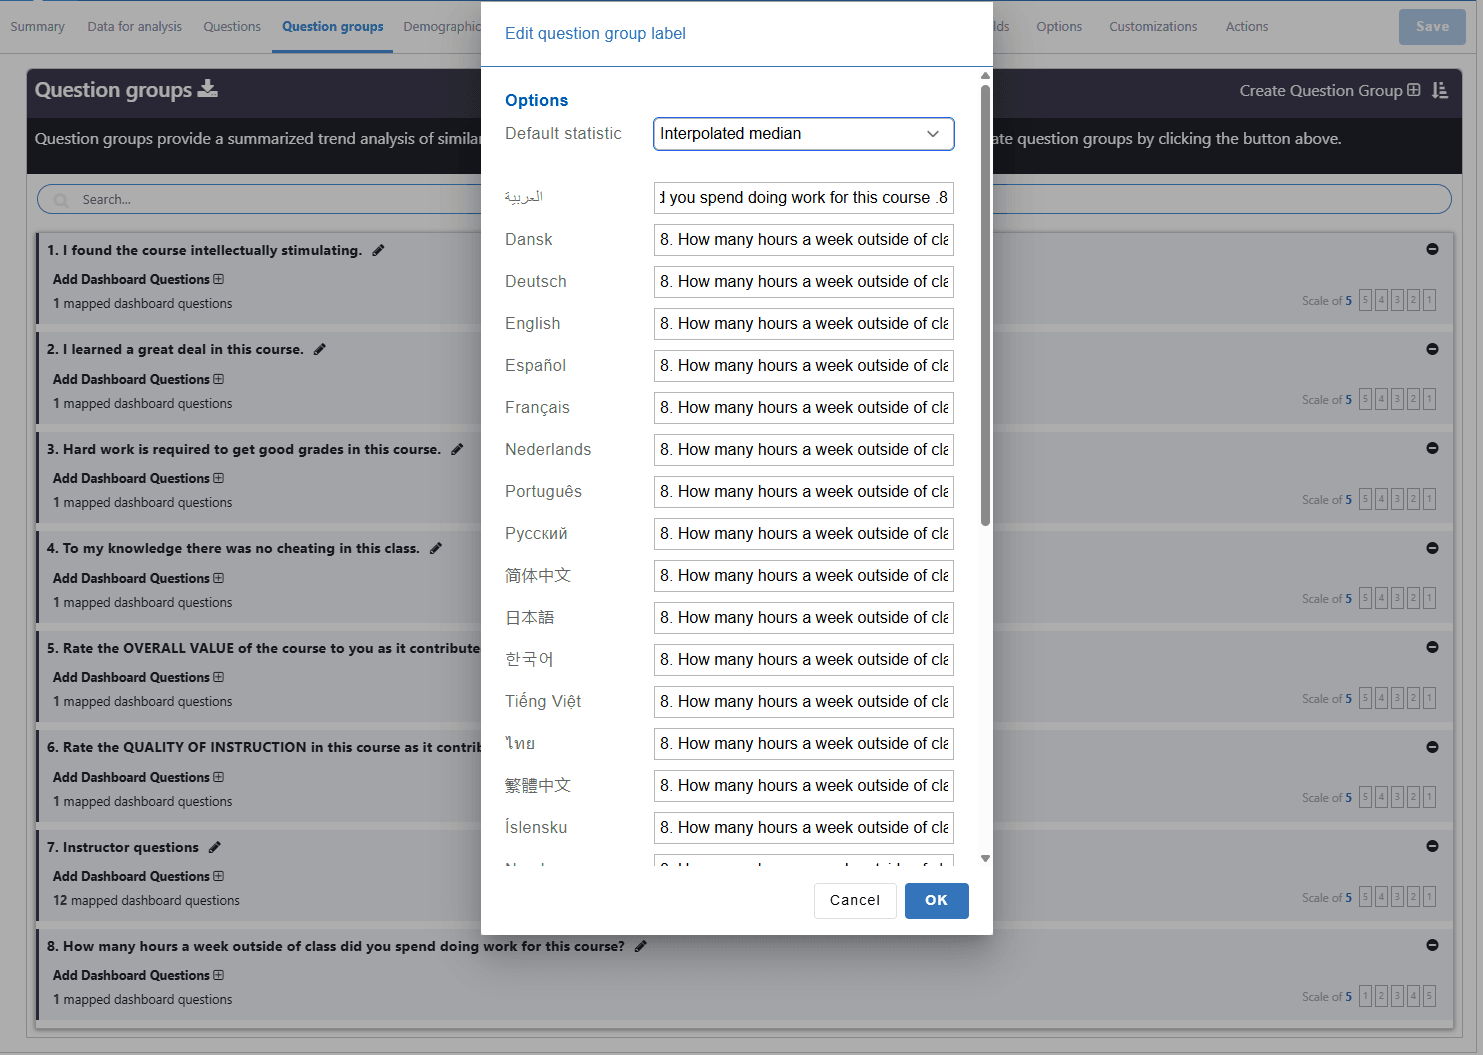
Task: Click the Tiếng Việt label input field
Action: 803,702
